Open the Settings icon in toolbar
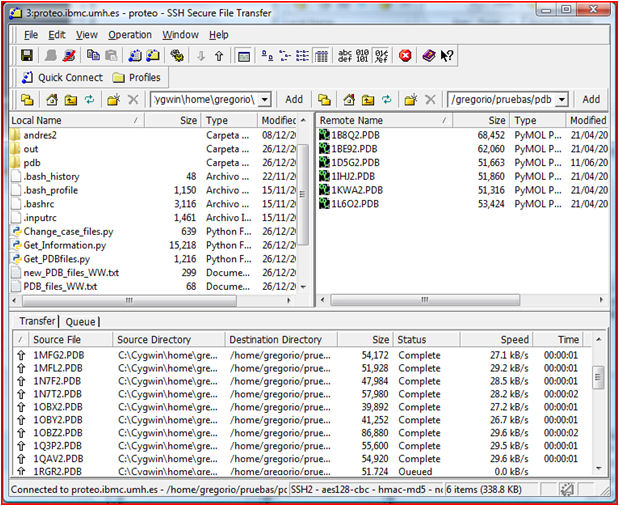The height and width of the screenshot is (506, 619). [x=177, y=56]
